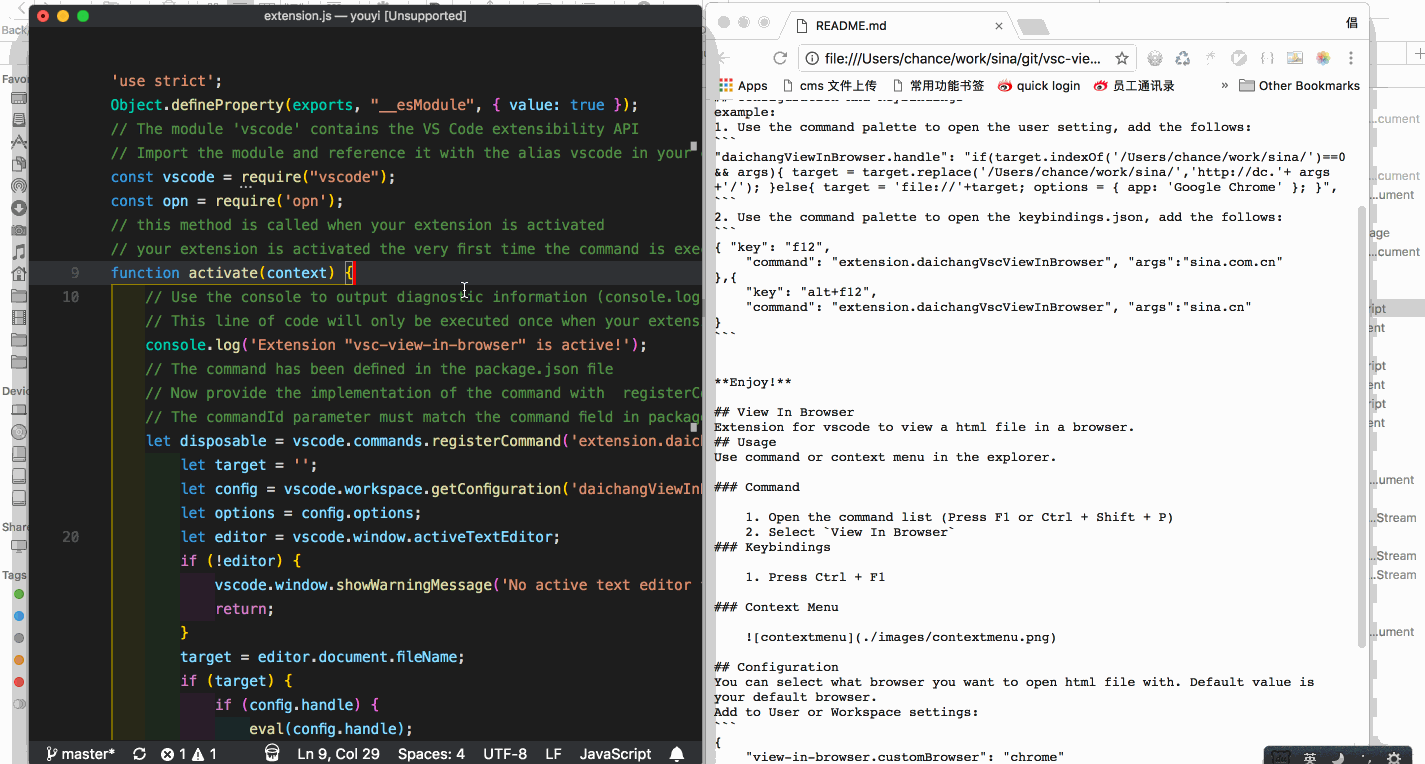Click the 'function activate(context)' line
Screen dimensions: 1425x764
coord(232,273)
